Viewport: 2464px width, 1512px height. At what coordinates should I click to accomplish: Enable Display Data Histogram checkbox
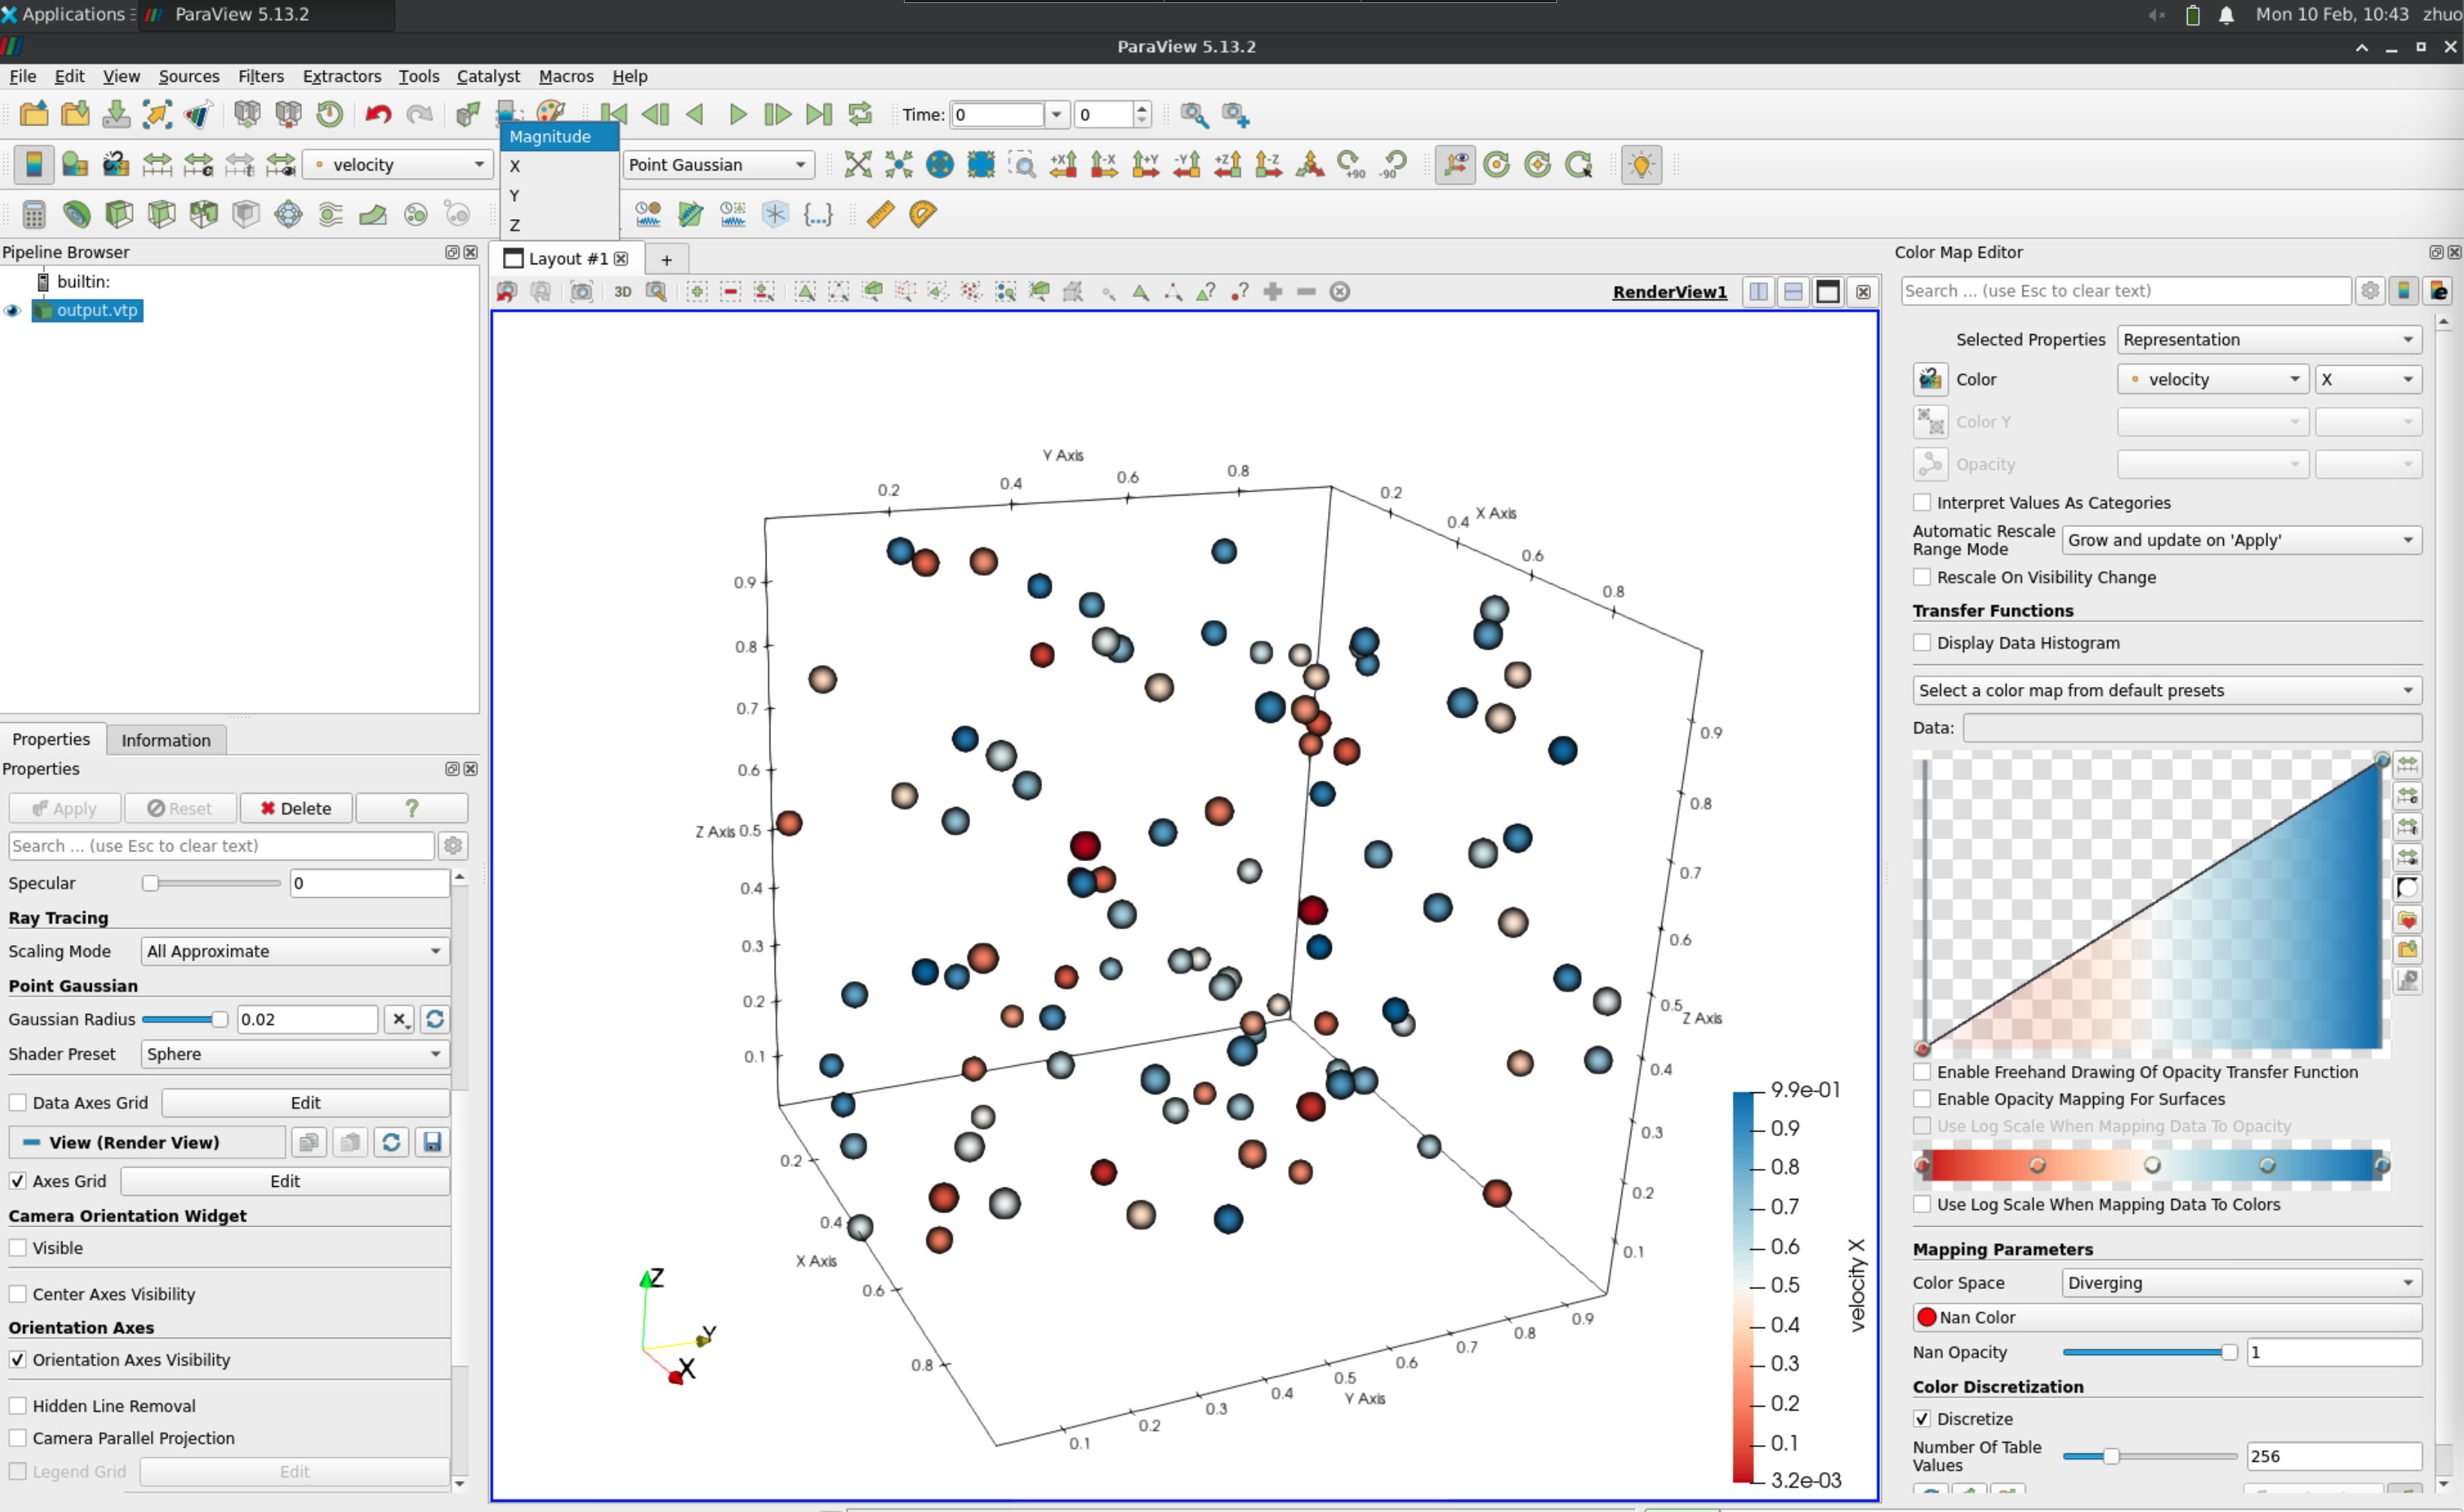(x=1922, y=643)
